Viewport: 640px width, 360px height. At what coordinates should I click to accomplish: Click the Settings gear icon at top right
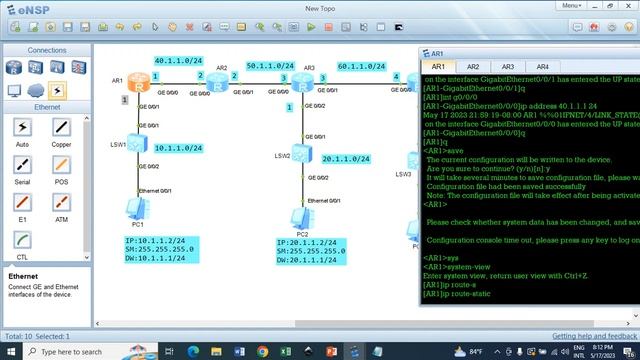point(611,27)
